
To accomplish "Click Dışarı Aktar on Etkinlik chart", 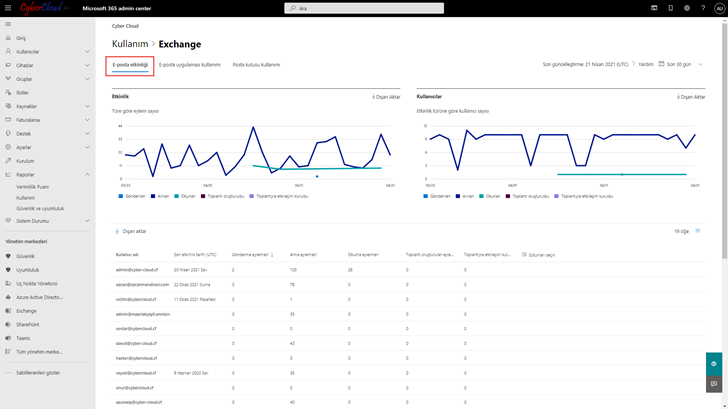I will pos(386,97).
